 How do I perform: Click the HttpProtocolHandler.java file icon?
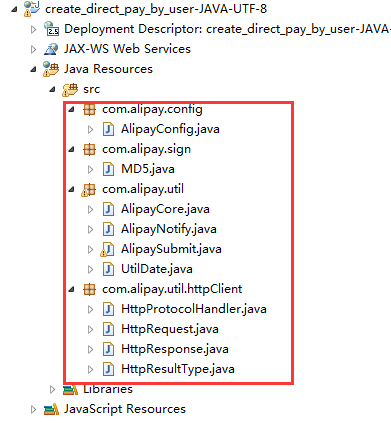108,309
